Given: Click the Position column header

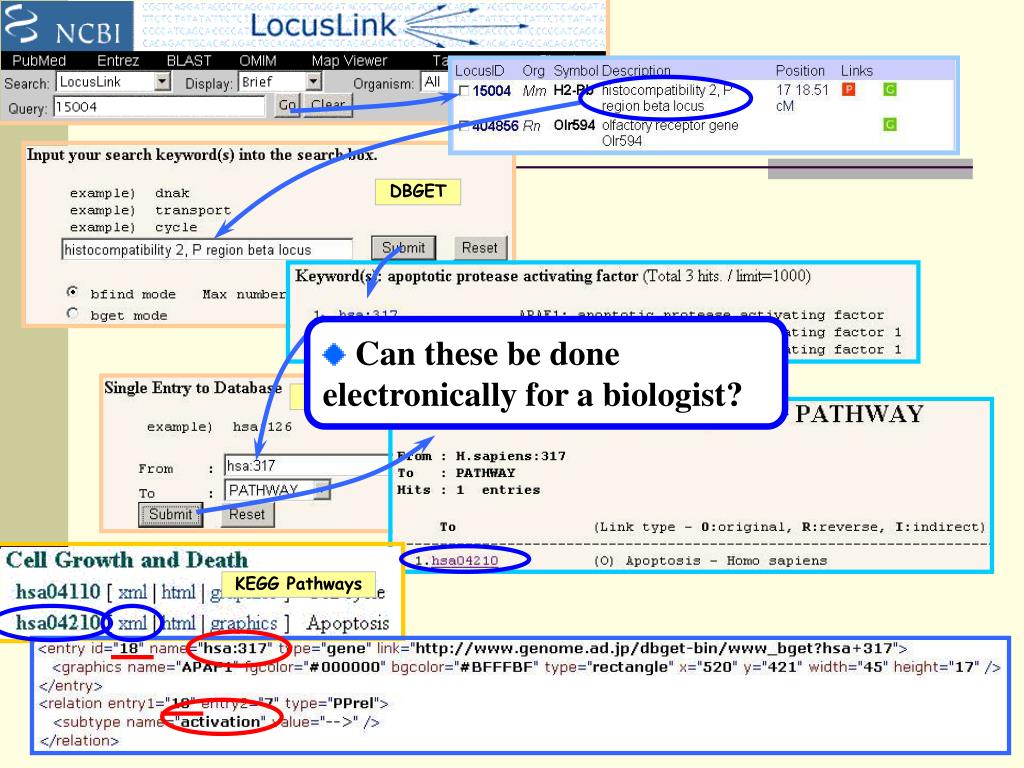Looking at the screenshot, I should [x=800, y=71].
